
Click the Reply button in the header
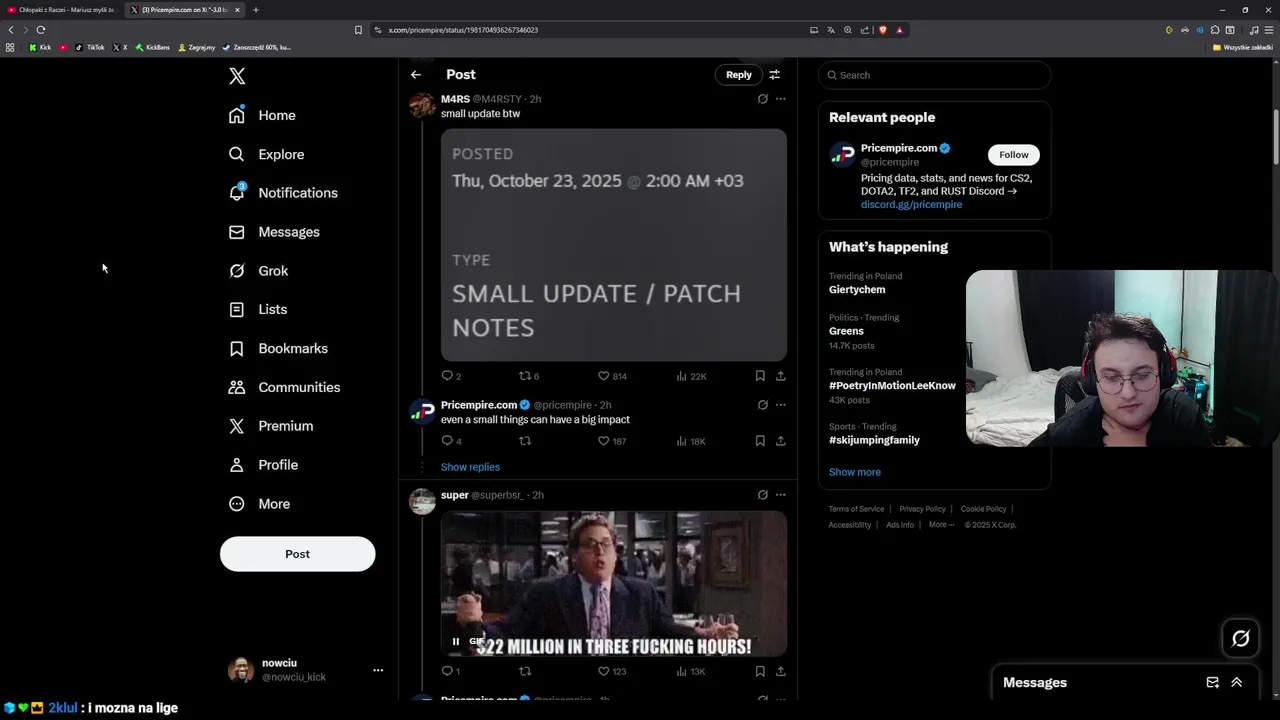click(x=739, y=75)
